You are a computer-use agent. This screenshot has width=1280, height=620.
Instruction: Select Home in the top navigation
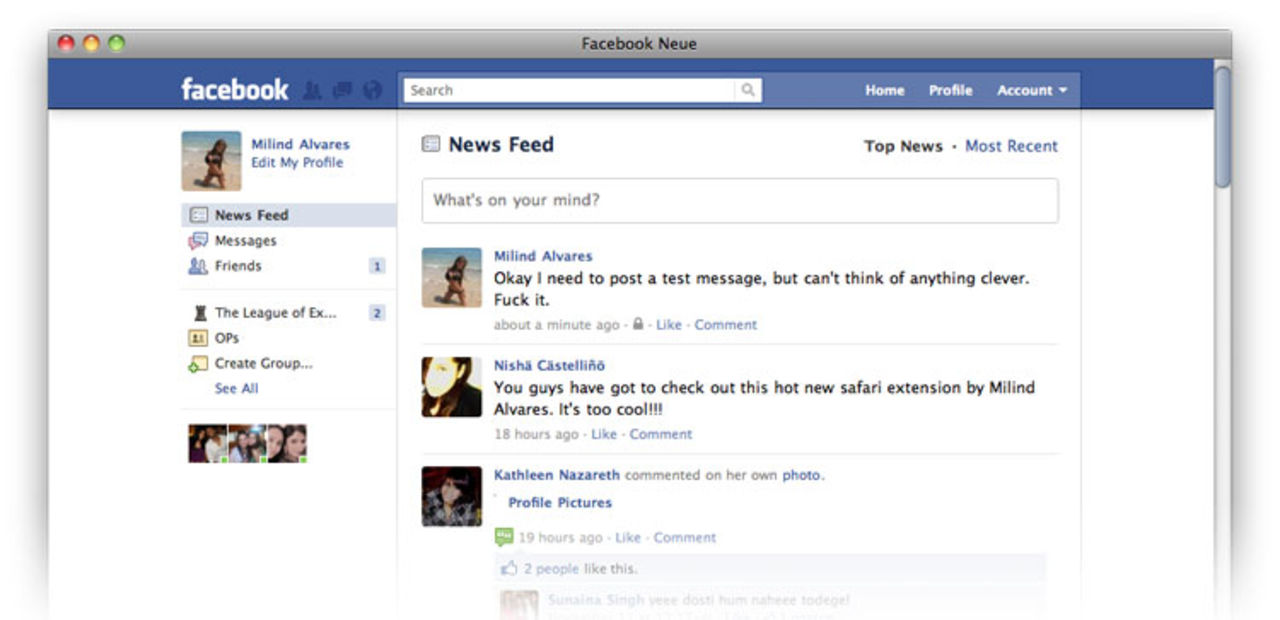tap(884, 90)
